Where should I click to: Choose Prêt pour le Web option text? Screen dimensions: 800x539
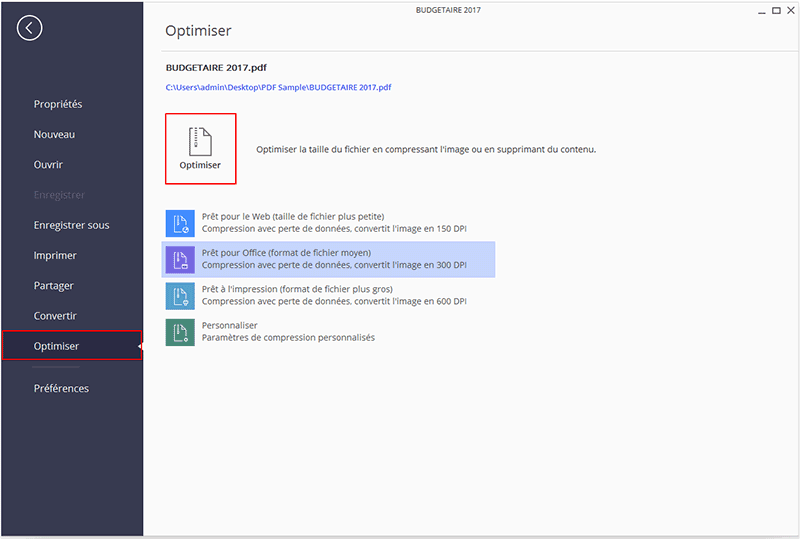pyautogui.click(x=334, y=223)
